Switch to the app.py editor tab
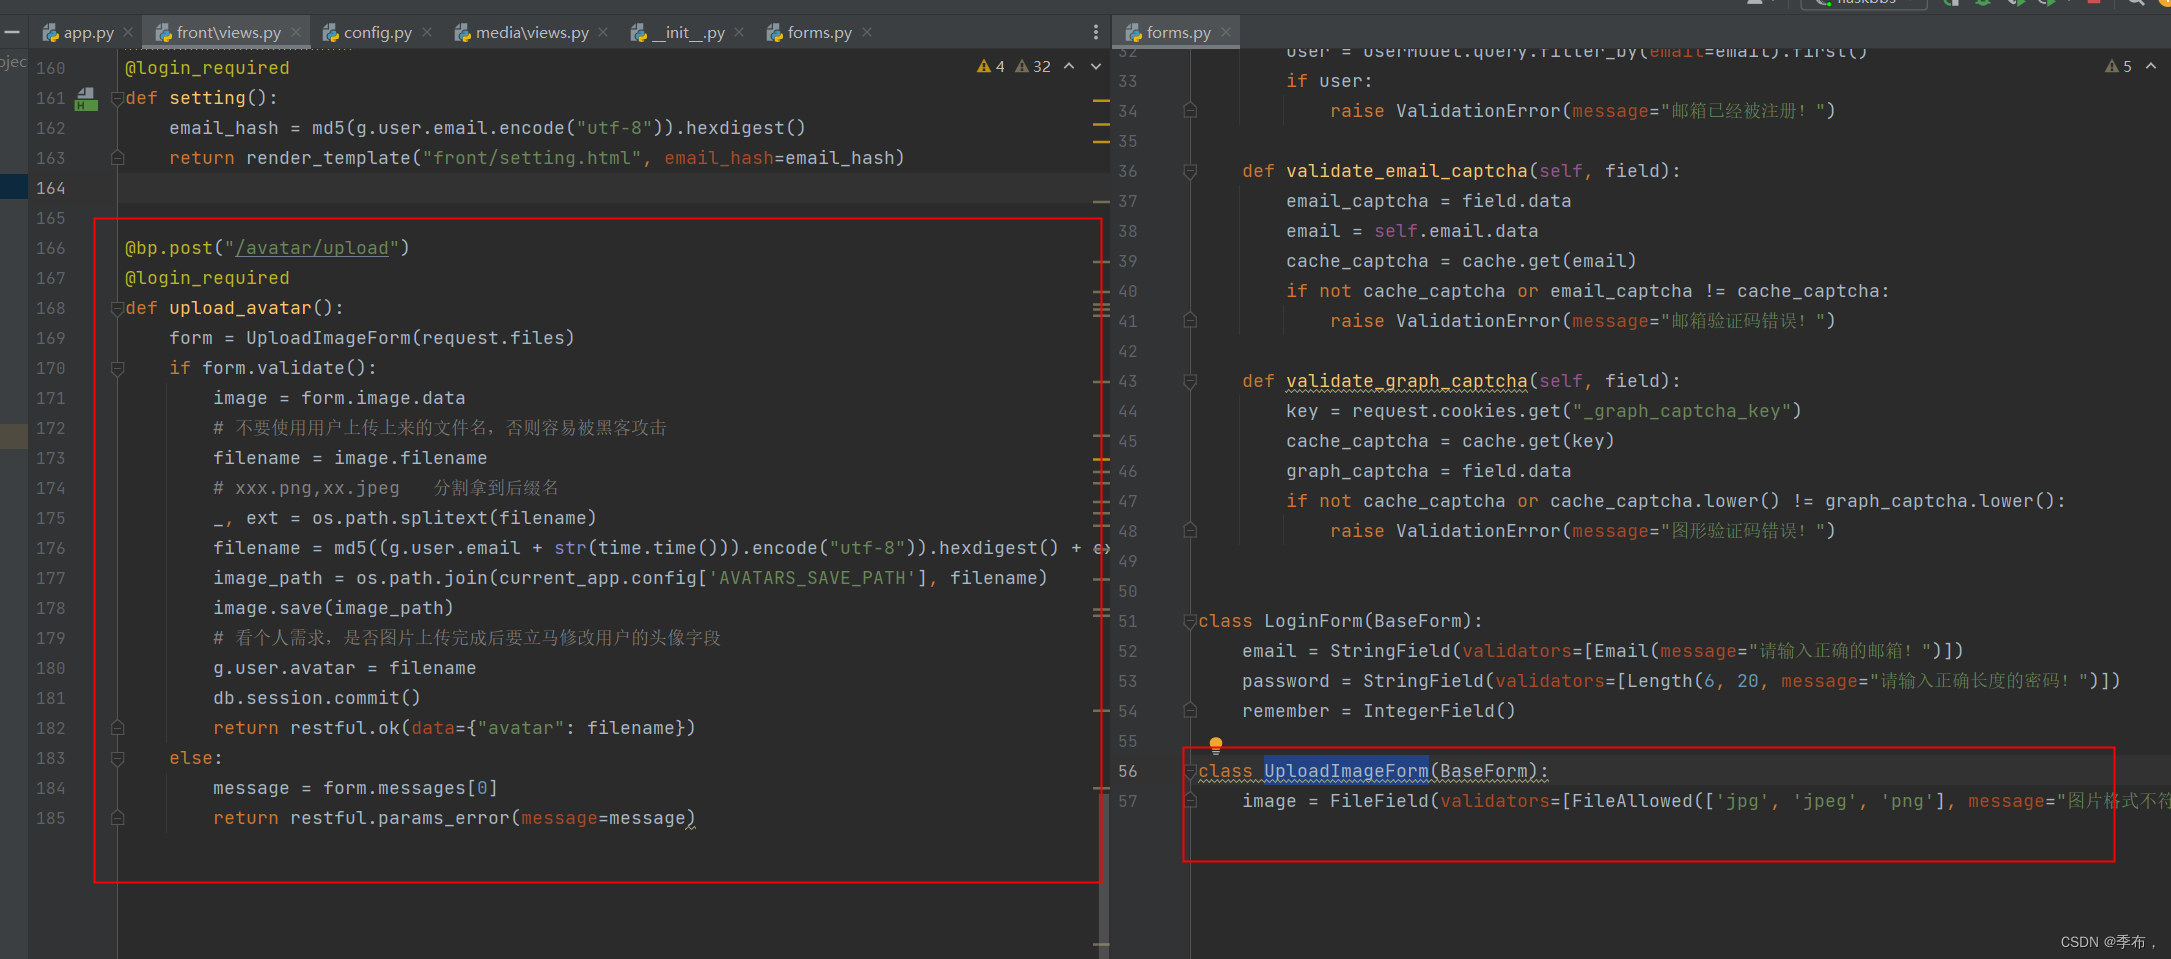The height and width of the screenshot is (959, 2171). (x=78, y=33)
